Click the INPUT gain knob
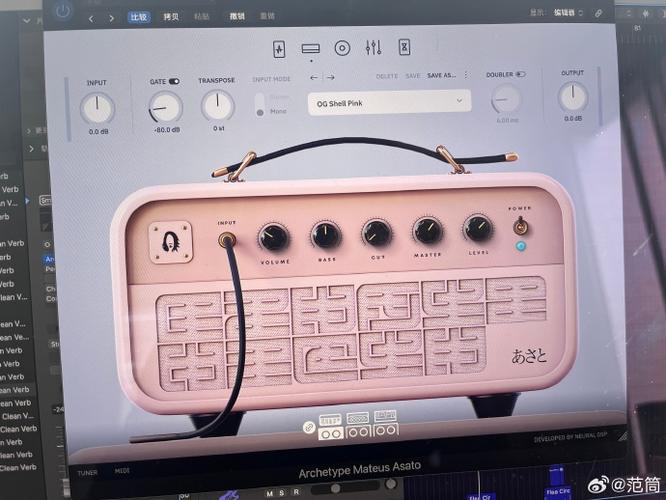This screenshot has height=500, width=666. pyautogui.click(x=97, y=108)
